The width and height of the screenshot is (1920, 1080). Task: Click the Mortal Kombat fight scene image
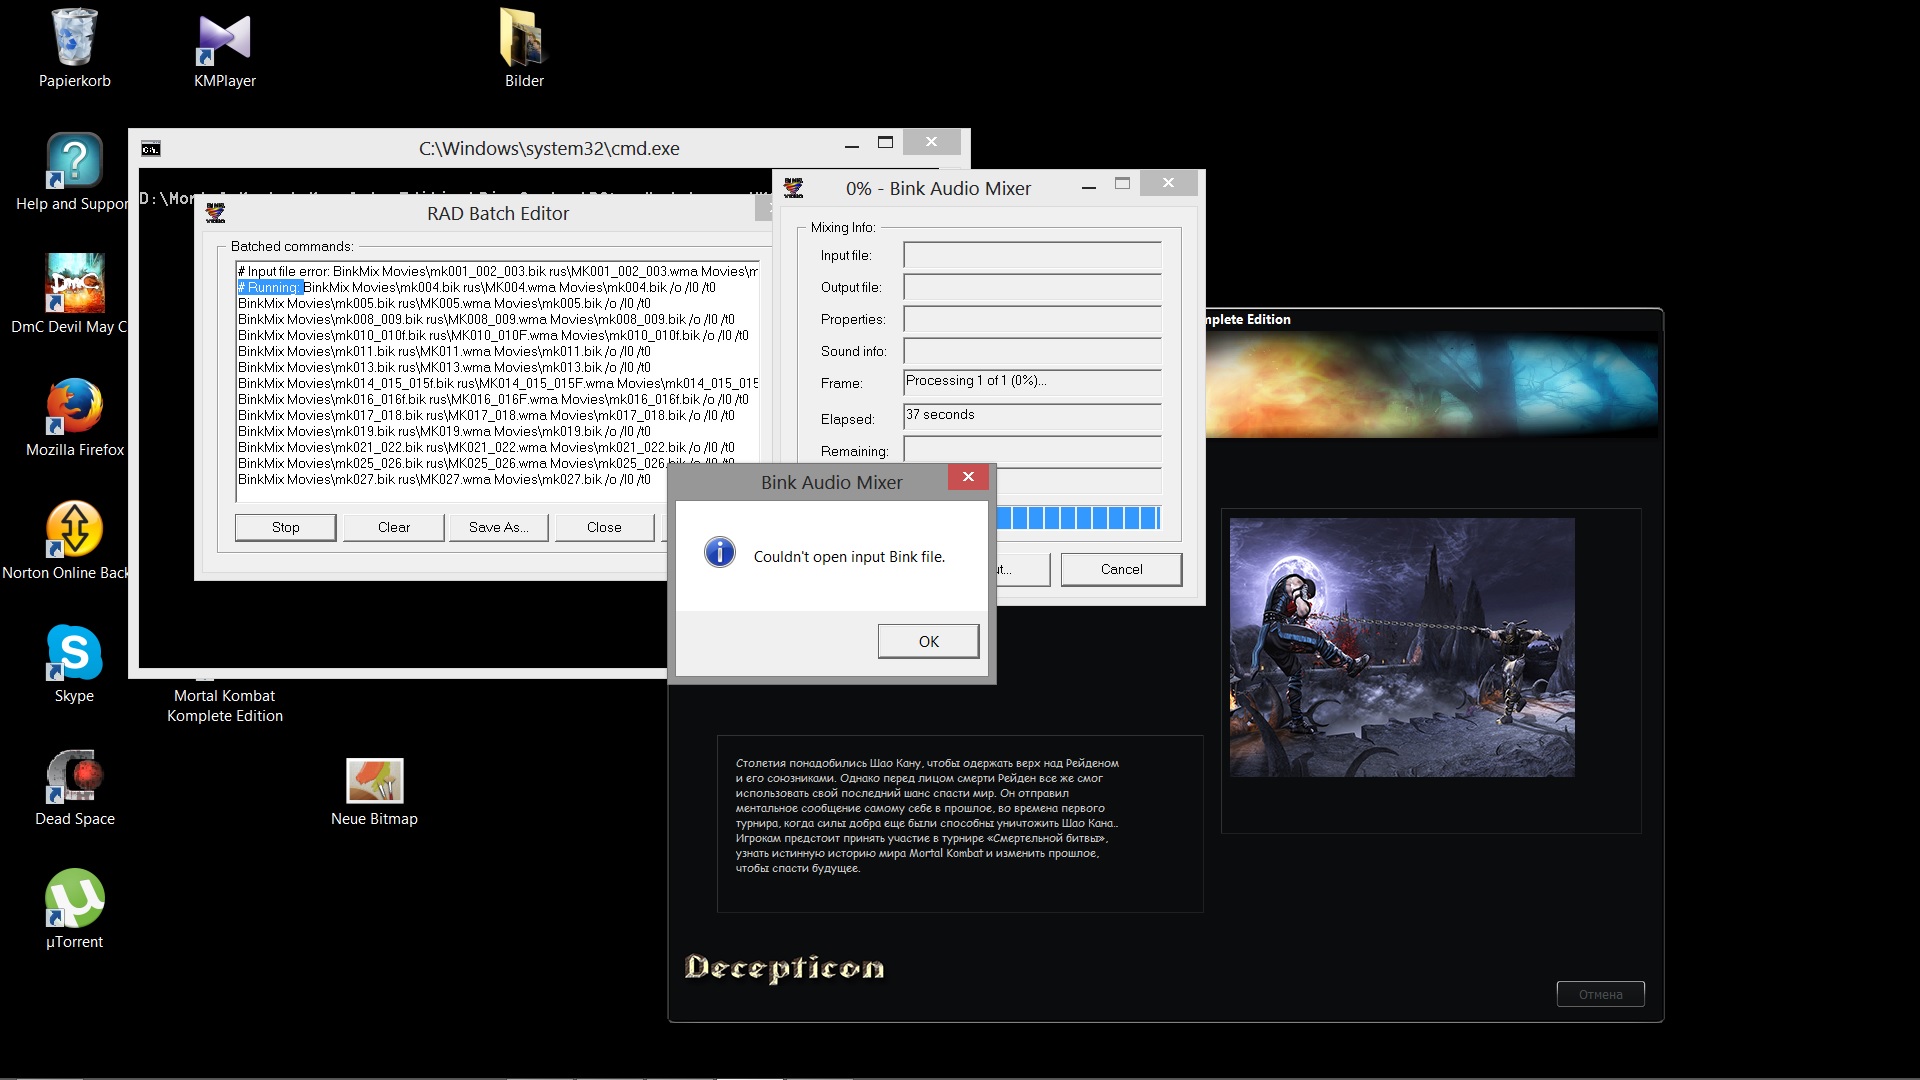[1402, 647]
